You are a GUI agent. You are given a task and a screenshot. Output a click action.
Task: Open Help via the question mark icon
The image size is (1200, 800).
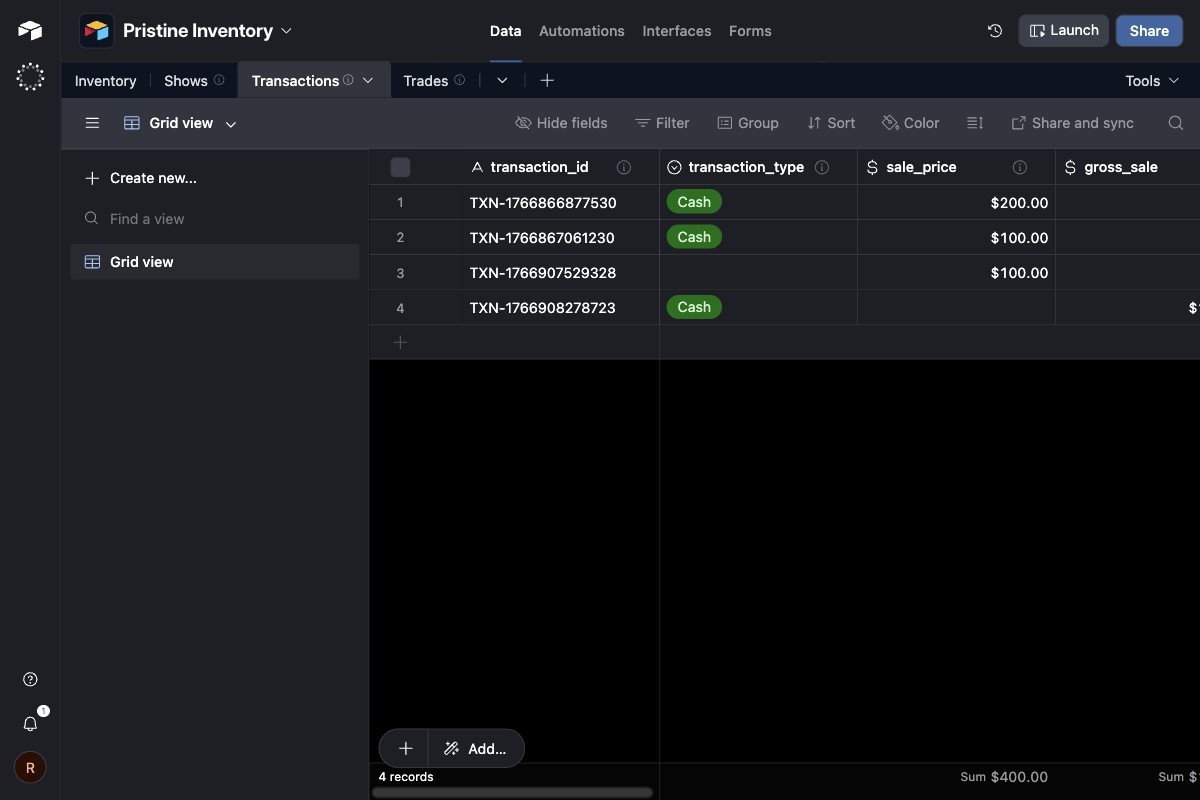(x=29, y=679)
